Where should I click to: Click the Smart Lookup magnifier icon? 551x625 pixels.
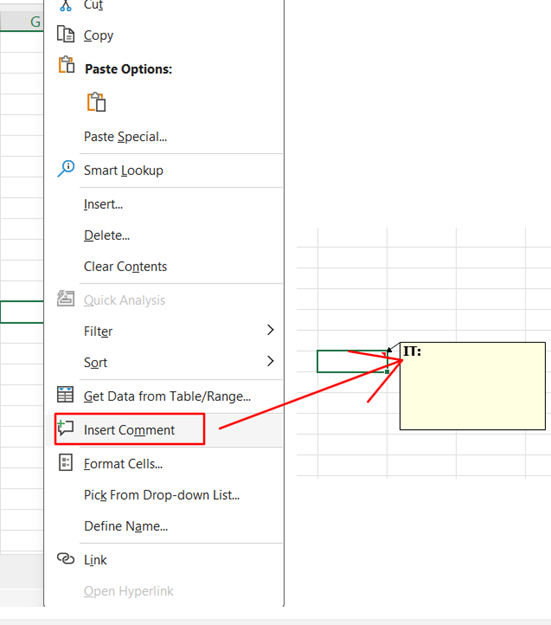[66, 169]
